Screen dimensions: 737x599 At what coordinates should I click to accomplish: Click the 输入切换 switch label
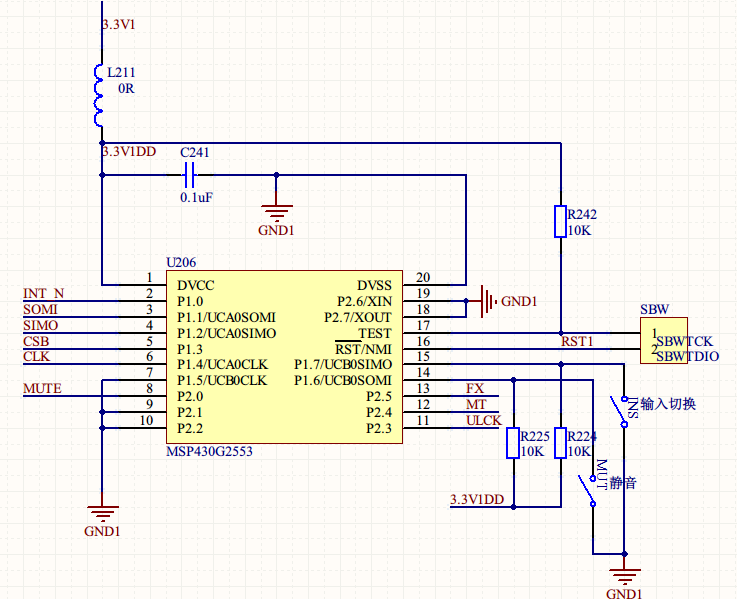668,404
